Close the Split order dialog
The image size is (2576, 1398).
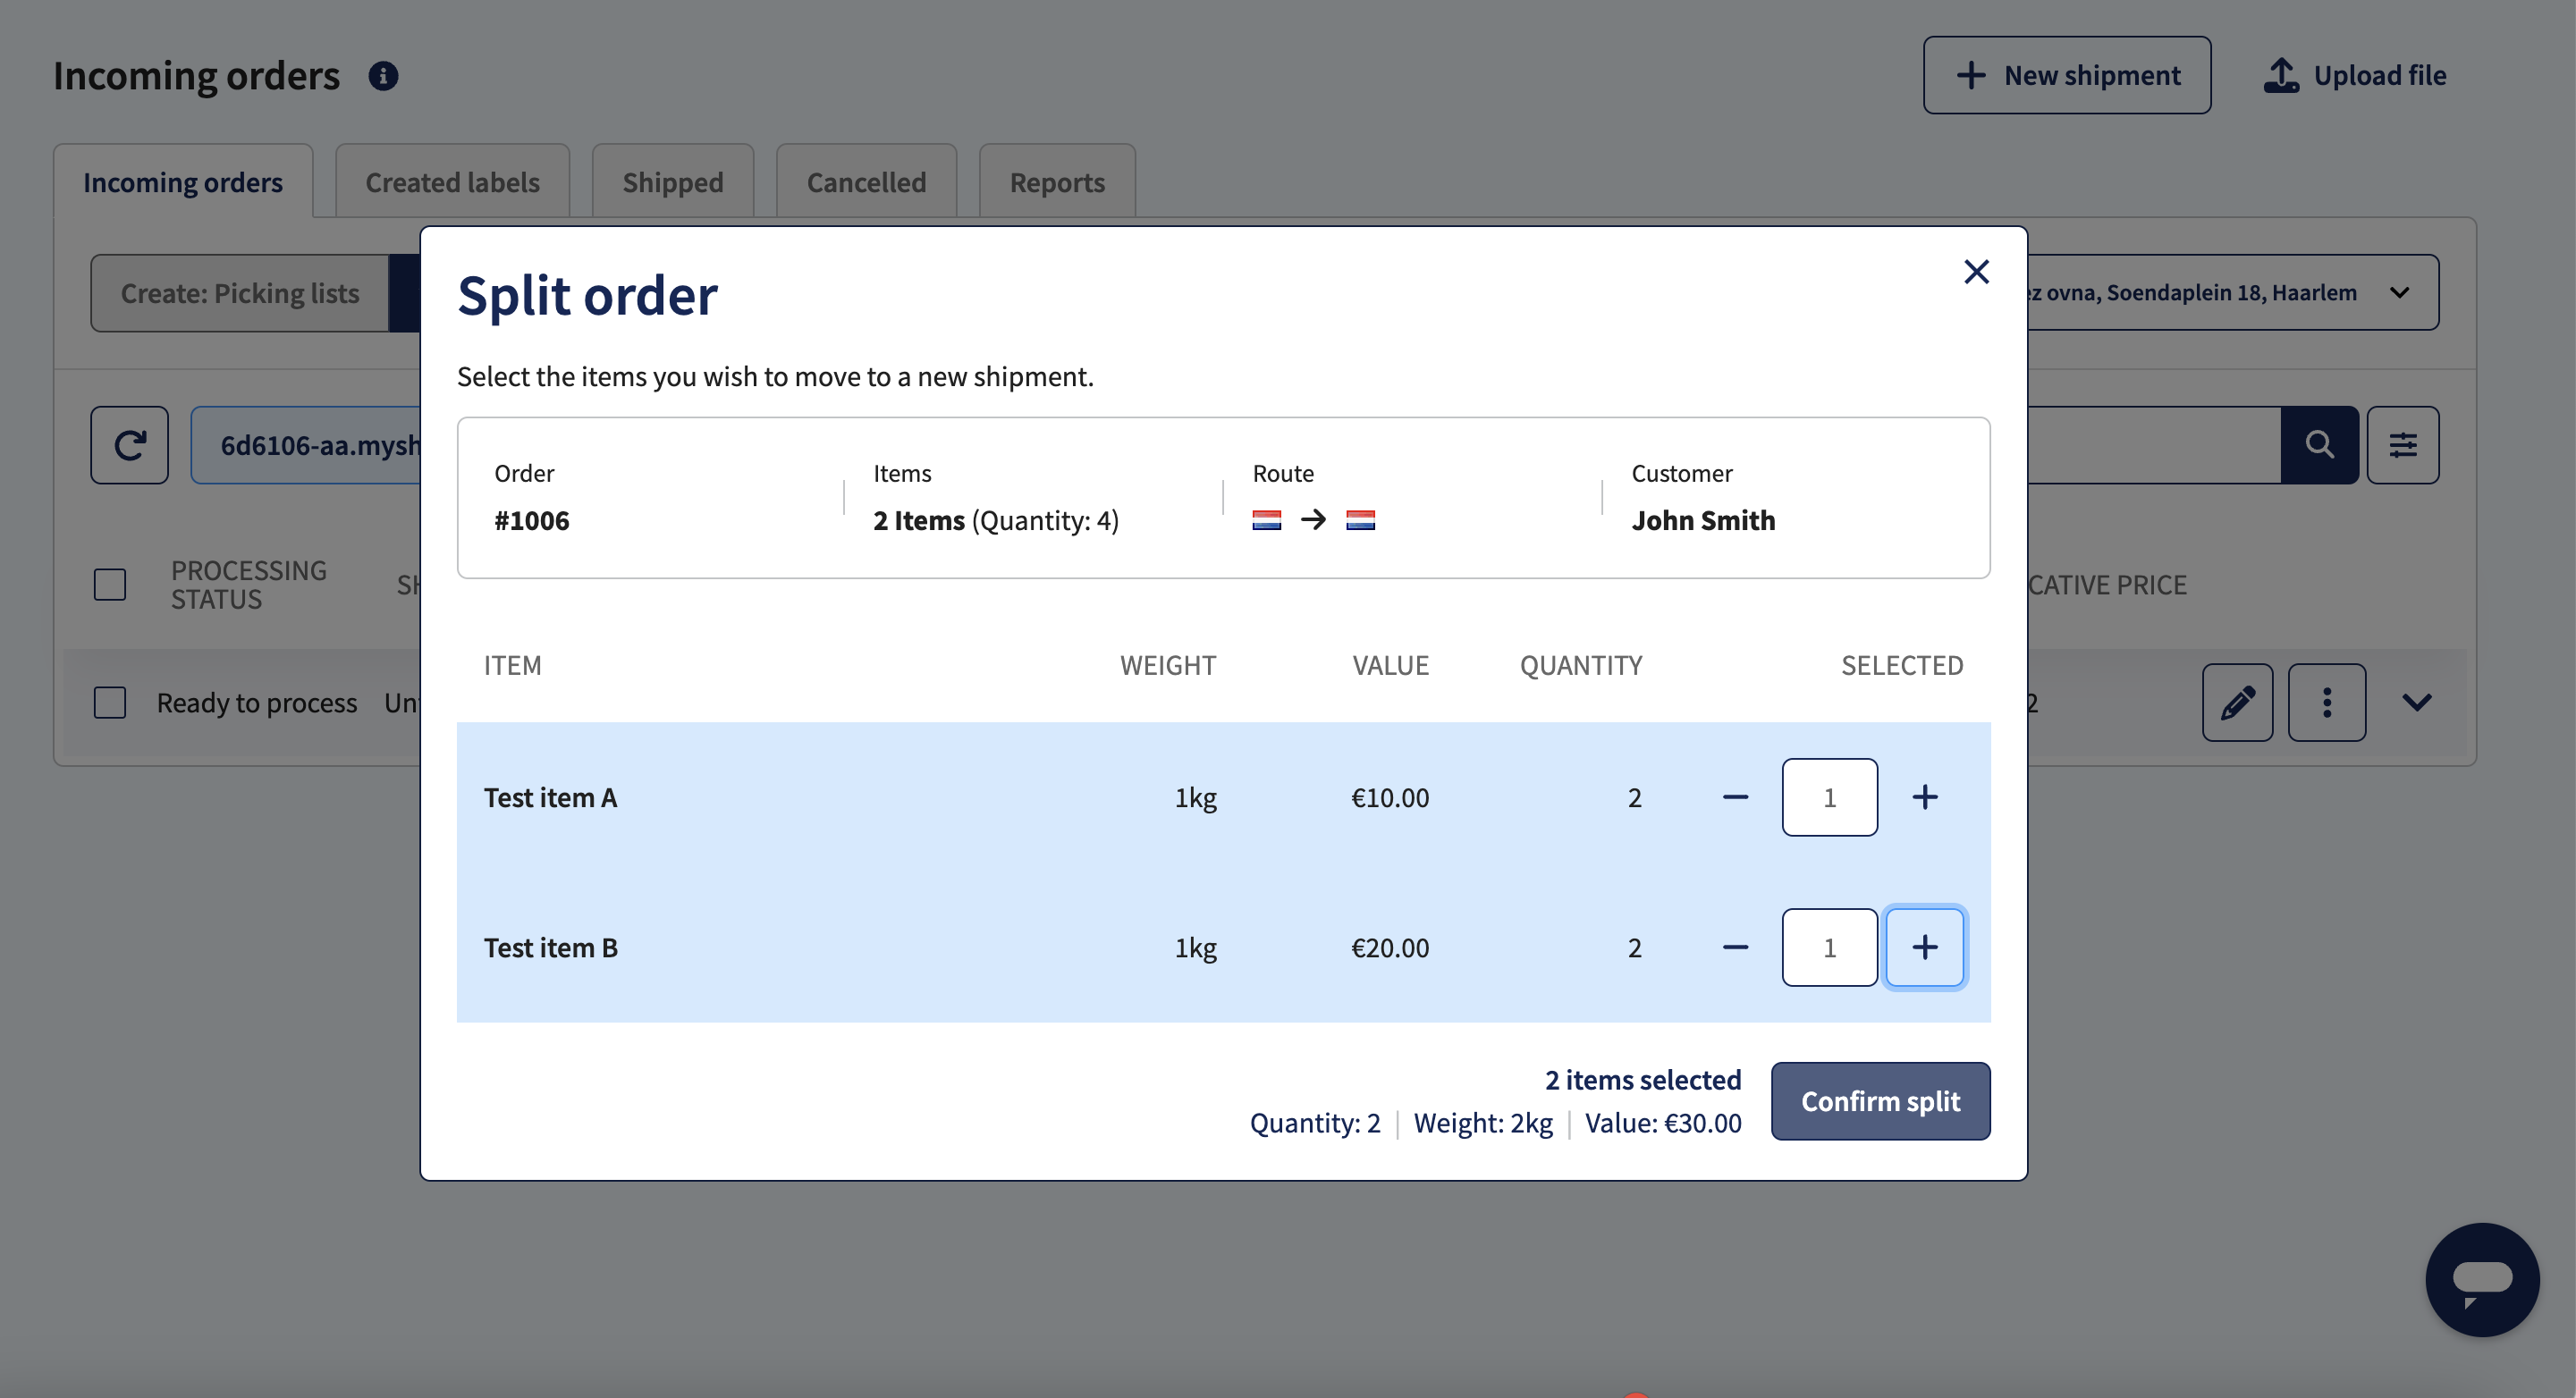pyautogui.click(x=1976, y=272)
